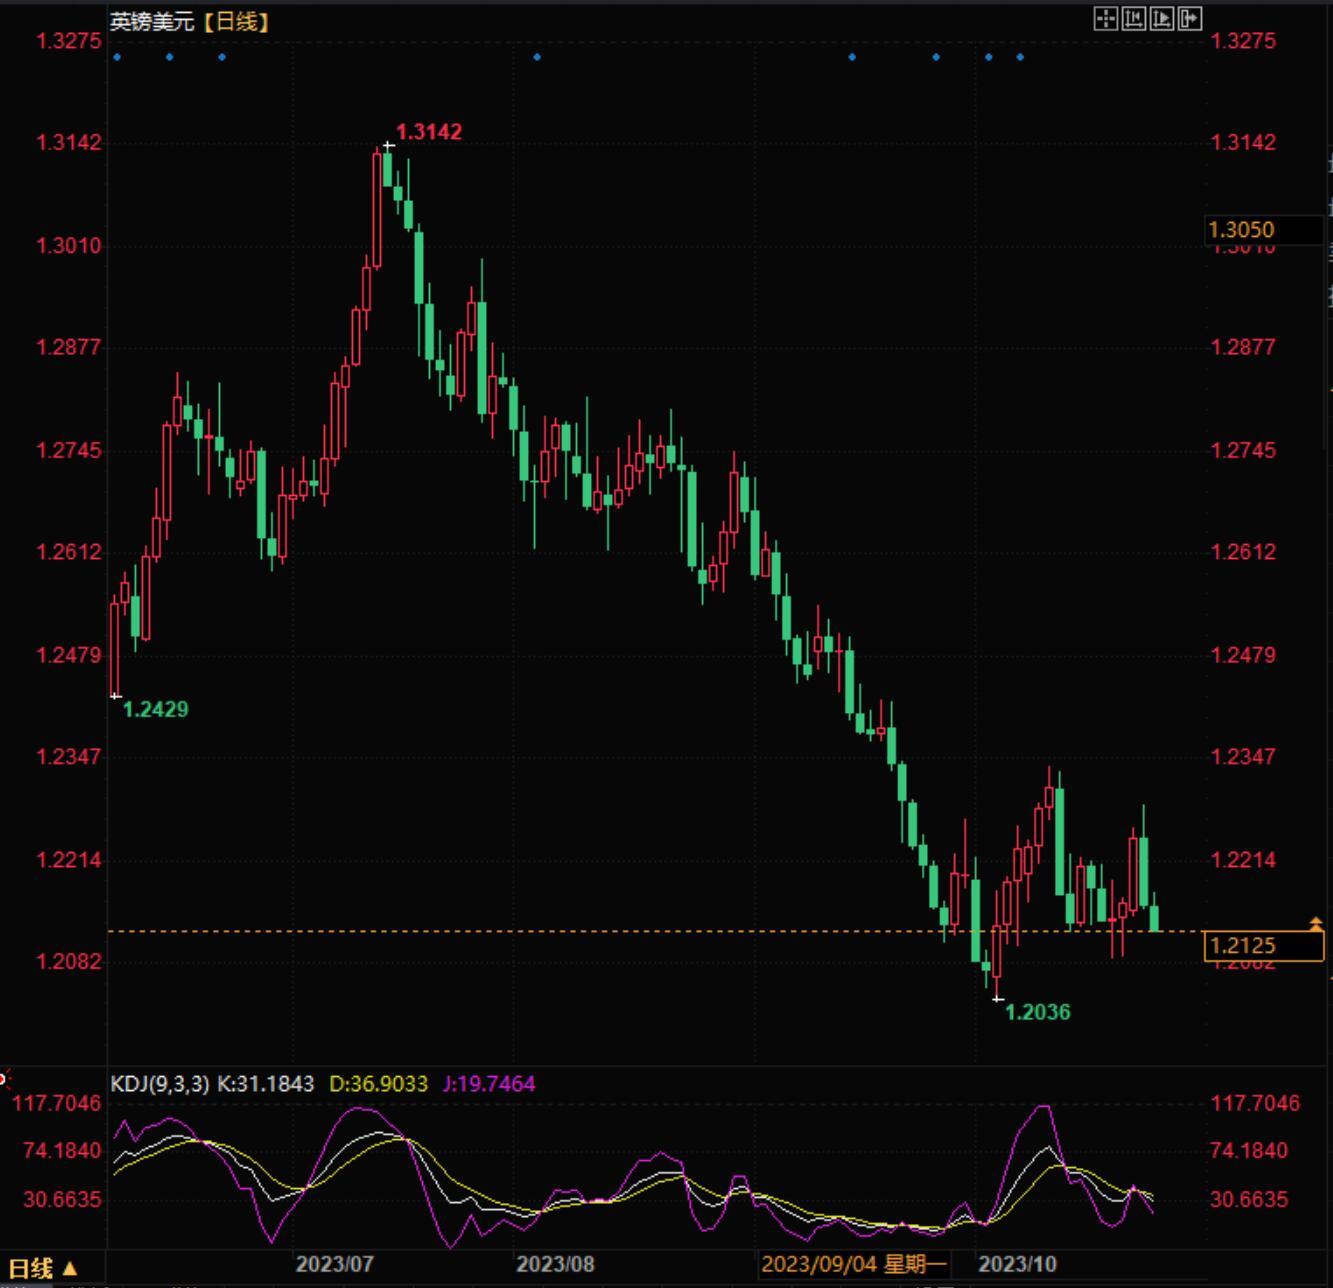Click the K:31.1843 value
Viewport: 1333px width, 1288px height.
[266, 1084]
